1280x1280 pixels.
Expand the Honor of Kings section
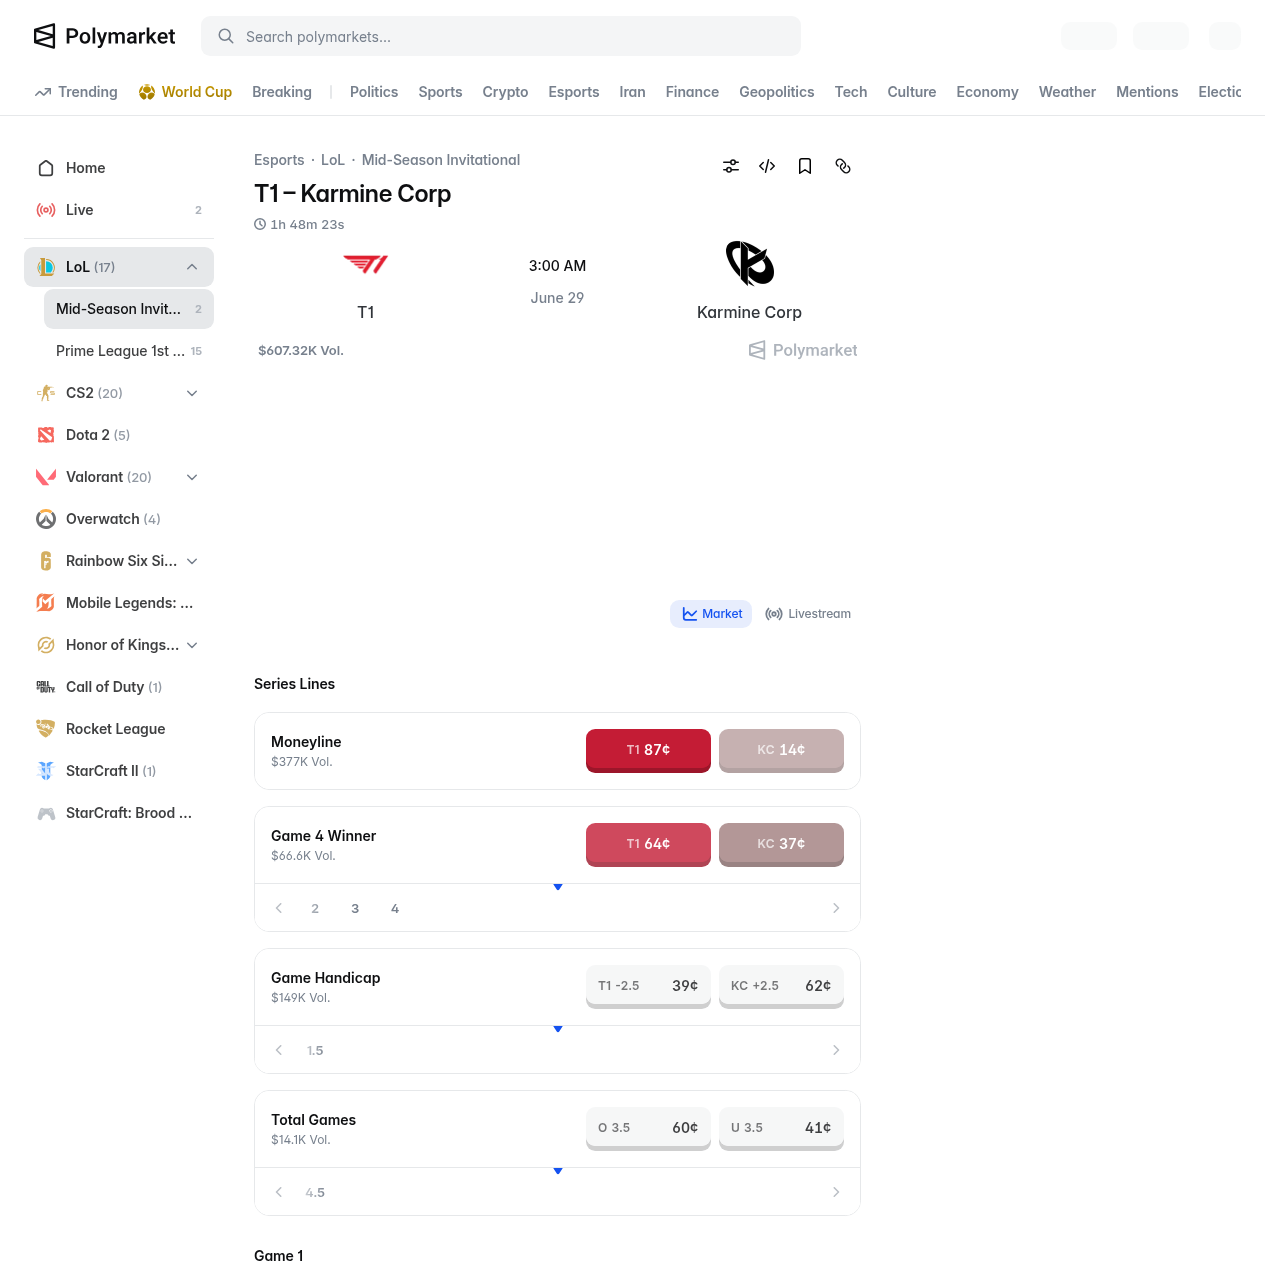tap(192, 645)
